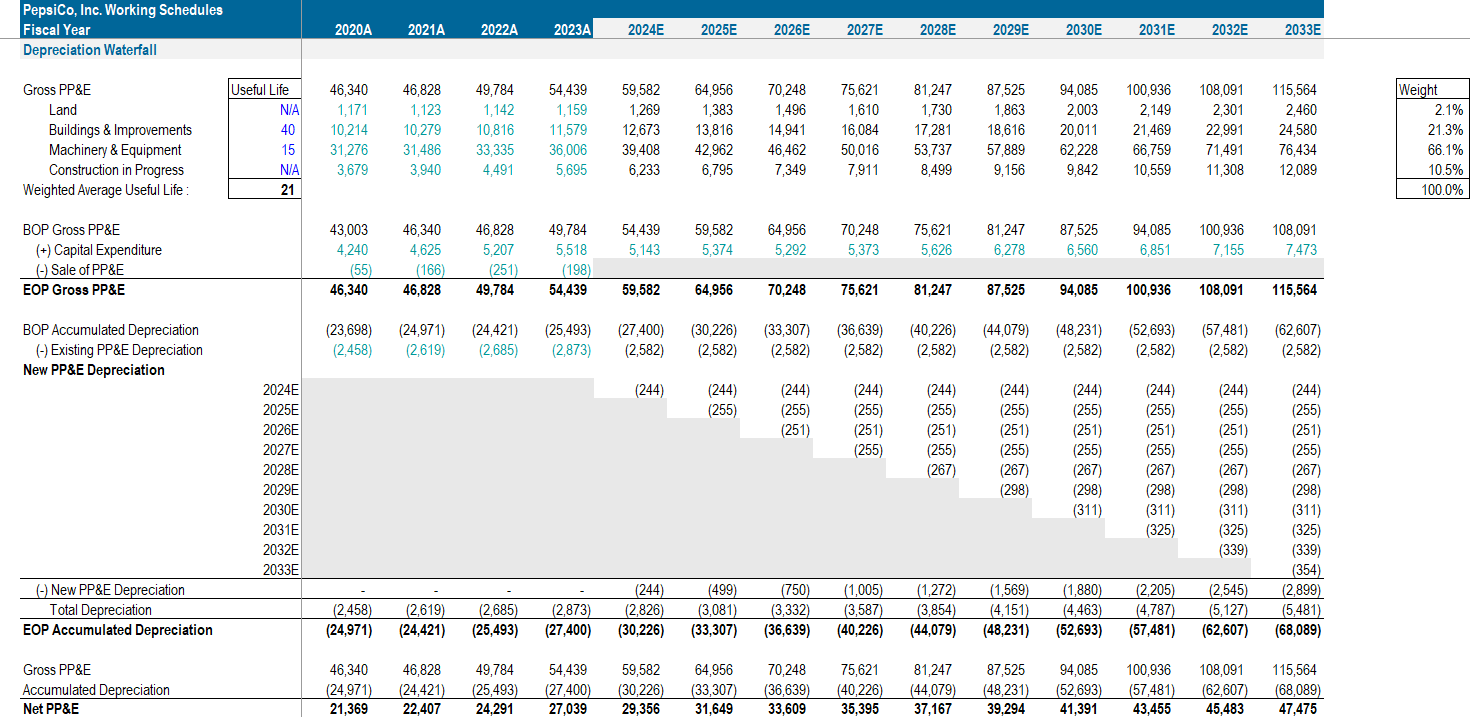Click the 66.1% Machinery weight cell

(x=1445, y=150)
